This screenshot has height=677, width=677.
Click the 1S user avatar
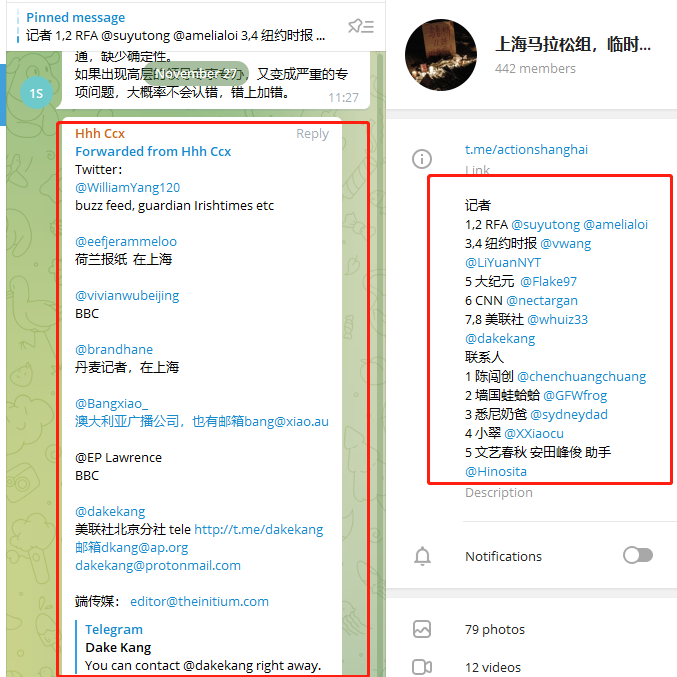[36, 93]
